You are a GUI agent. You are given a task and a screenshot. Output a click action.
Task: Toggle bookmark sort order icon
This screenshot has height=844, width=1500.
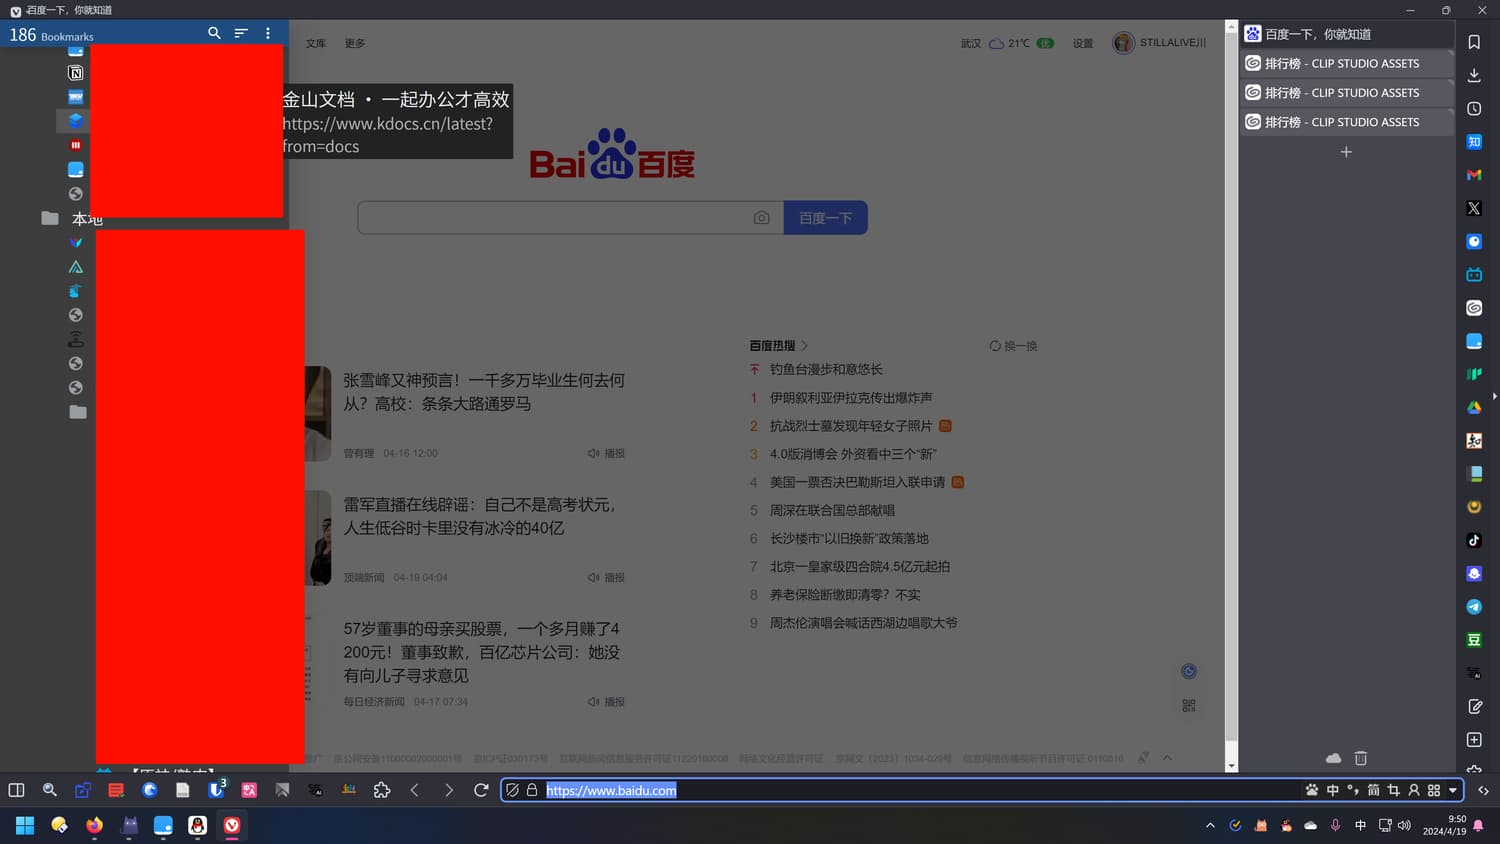coord(241,33)
